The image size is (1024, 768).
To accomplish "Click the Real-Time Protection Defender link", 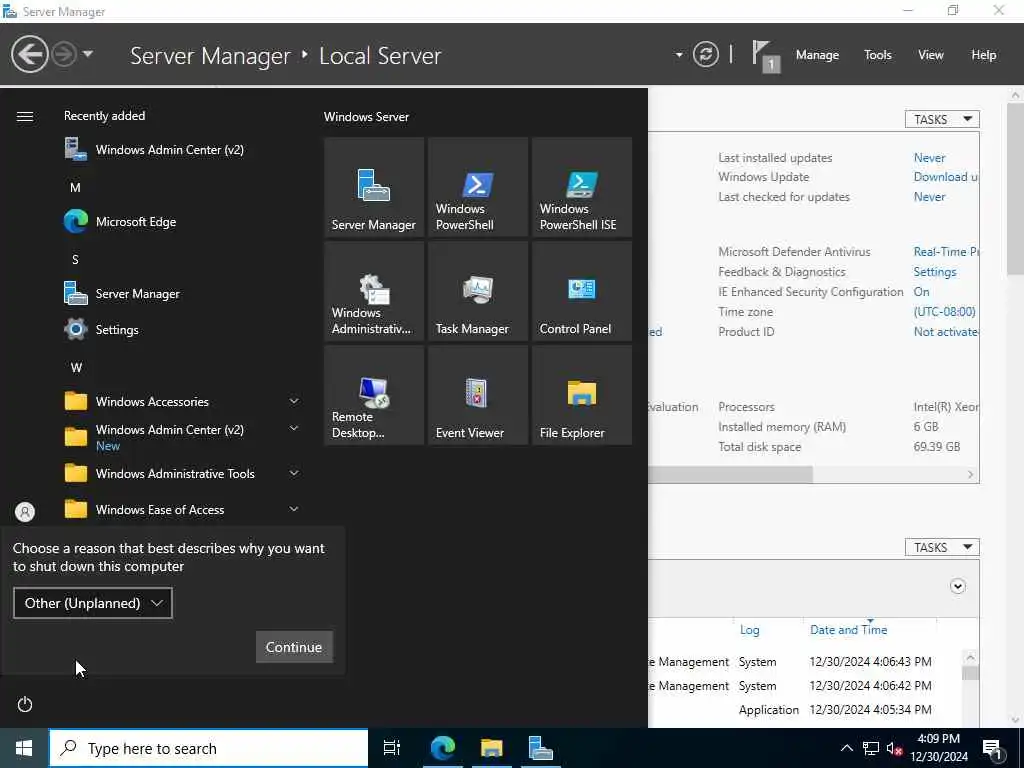I will 946,251.
